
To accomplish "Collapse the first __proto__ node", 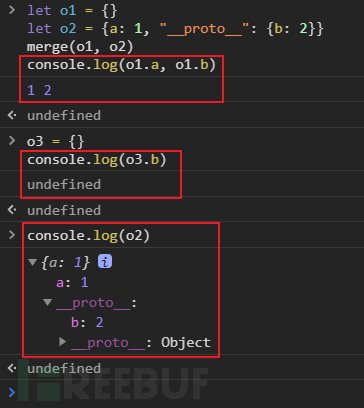I will [x=48, y=302].
